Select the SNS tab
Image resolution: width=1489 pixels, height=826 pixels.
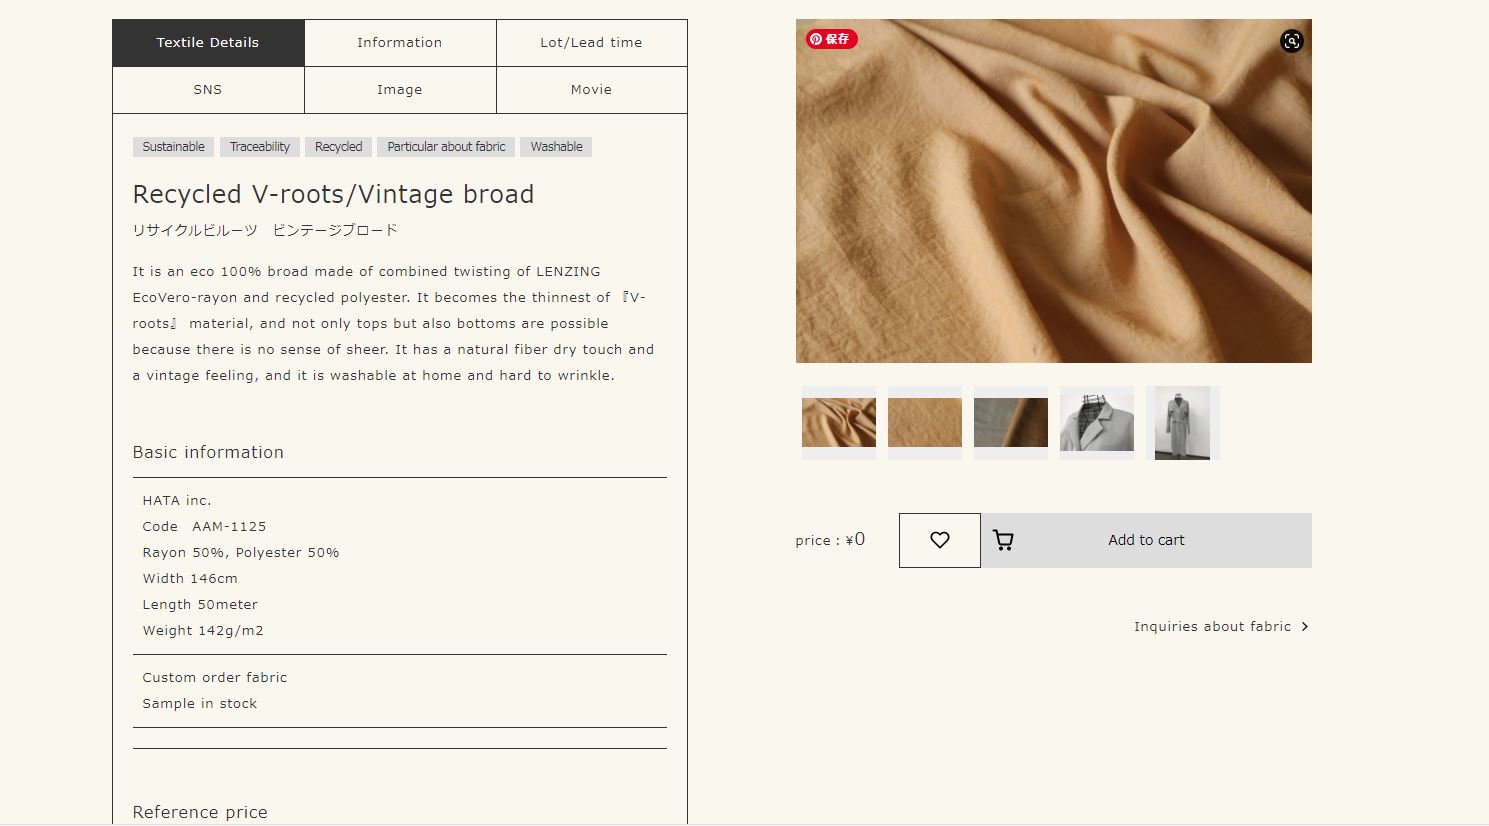[208, 90]
